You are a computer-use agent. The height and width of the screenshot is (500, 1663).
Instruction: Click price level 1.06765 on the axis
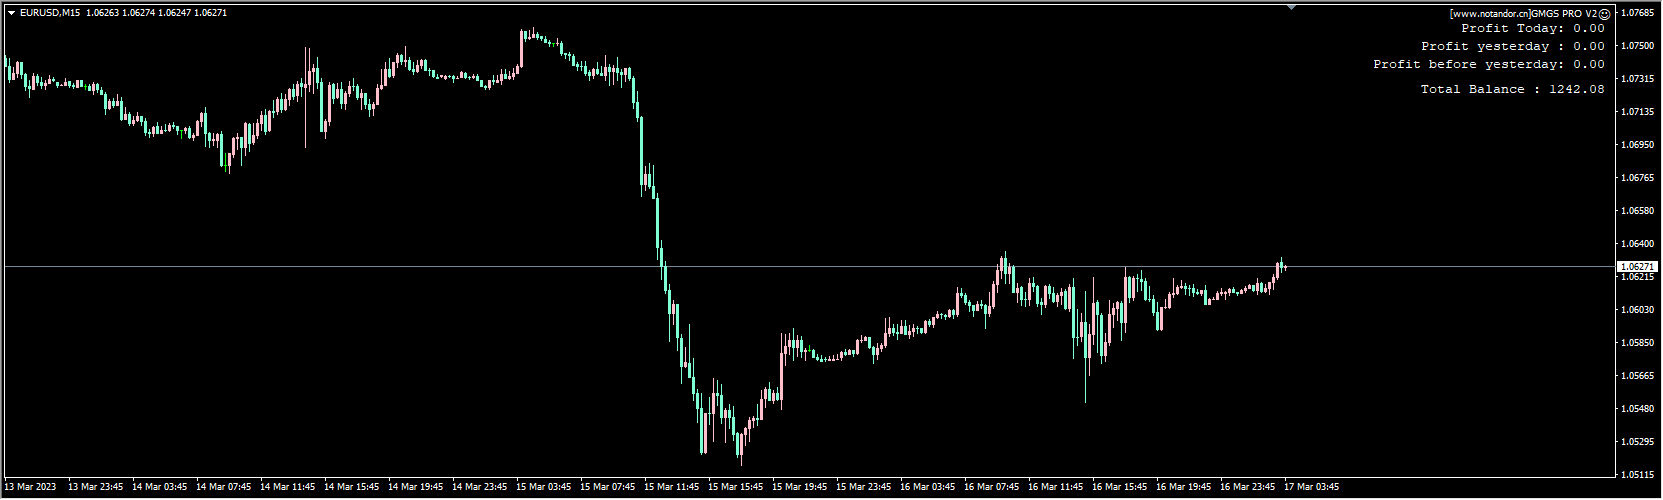tap(1637, 178)
